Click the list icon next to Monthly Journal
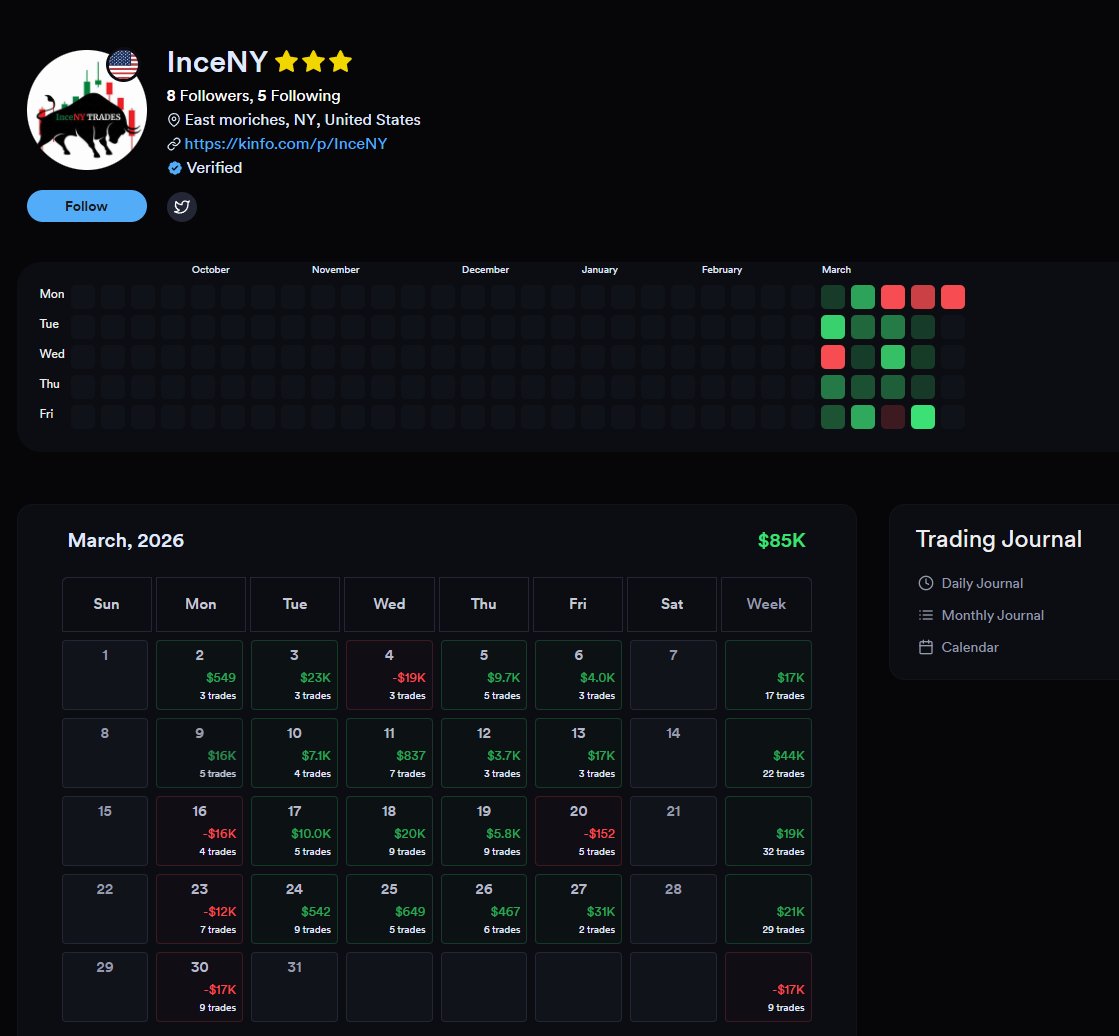Viewport: 1119px width, 1036px height. [x=926, y=615]
